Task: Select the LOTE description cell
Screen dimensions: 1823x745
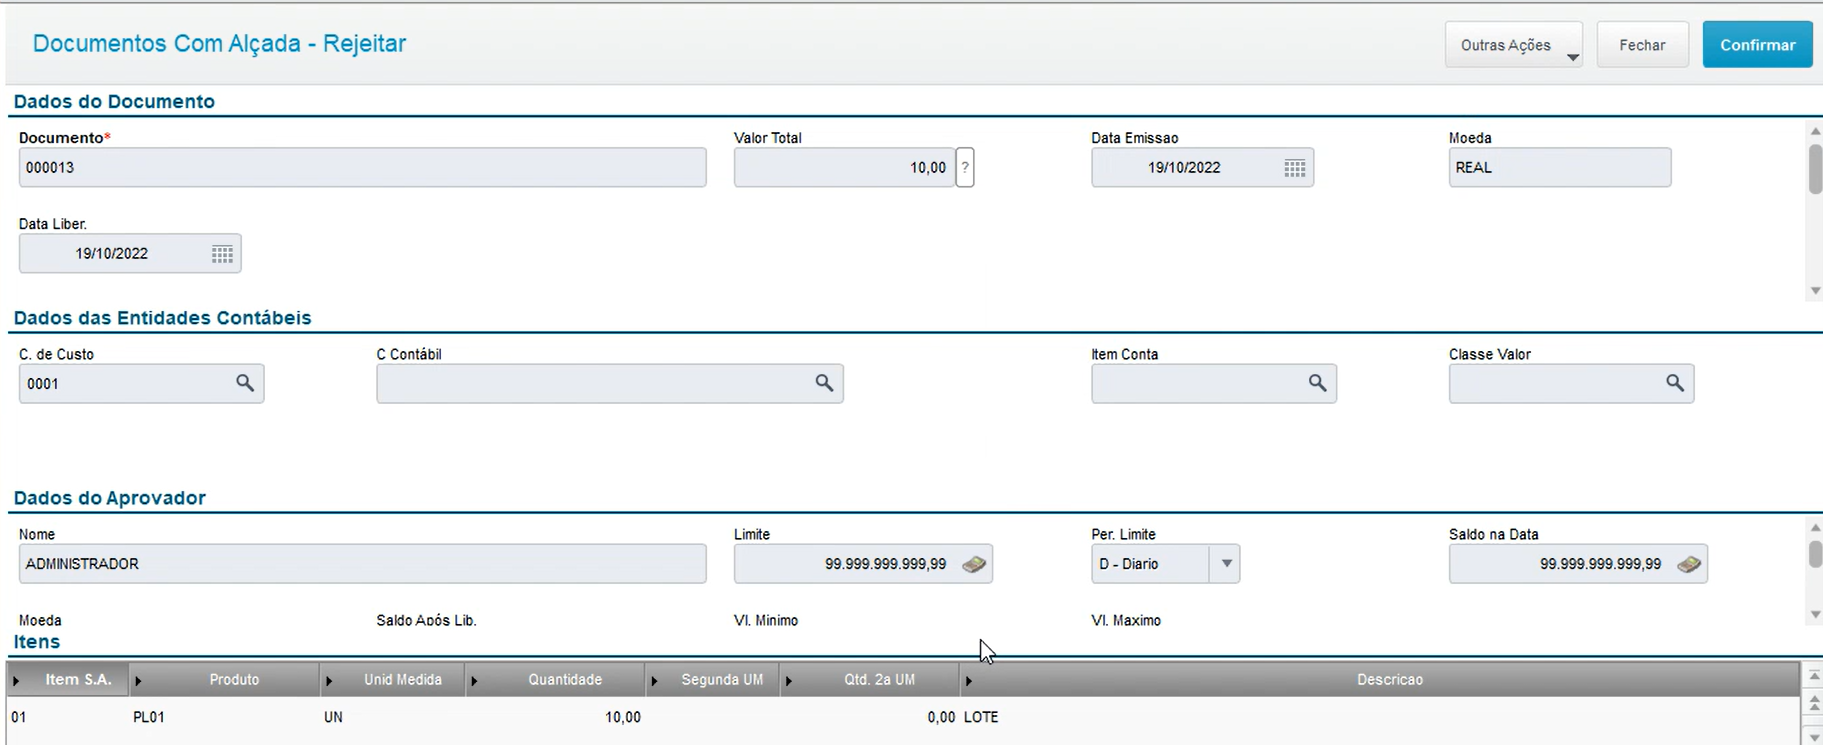Action: pyautogui.click(x=1380, y=717)
